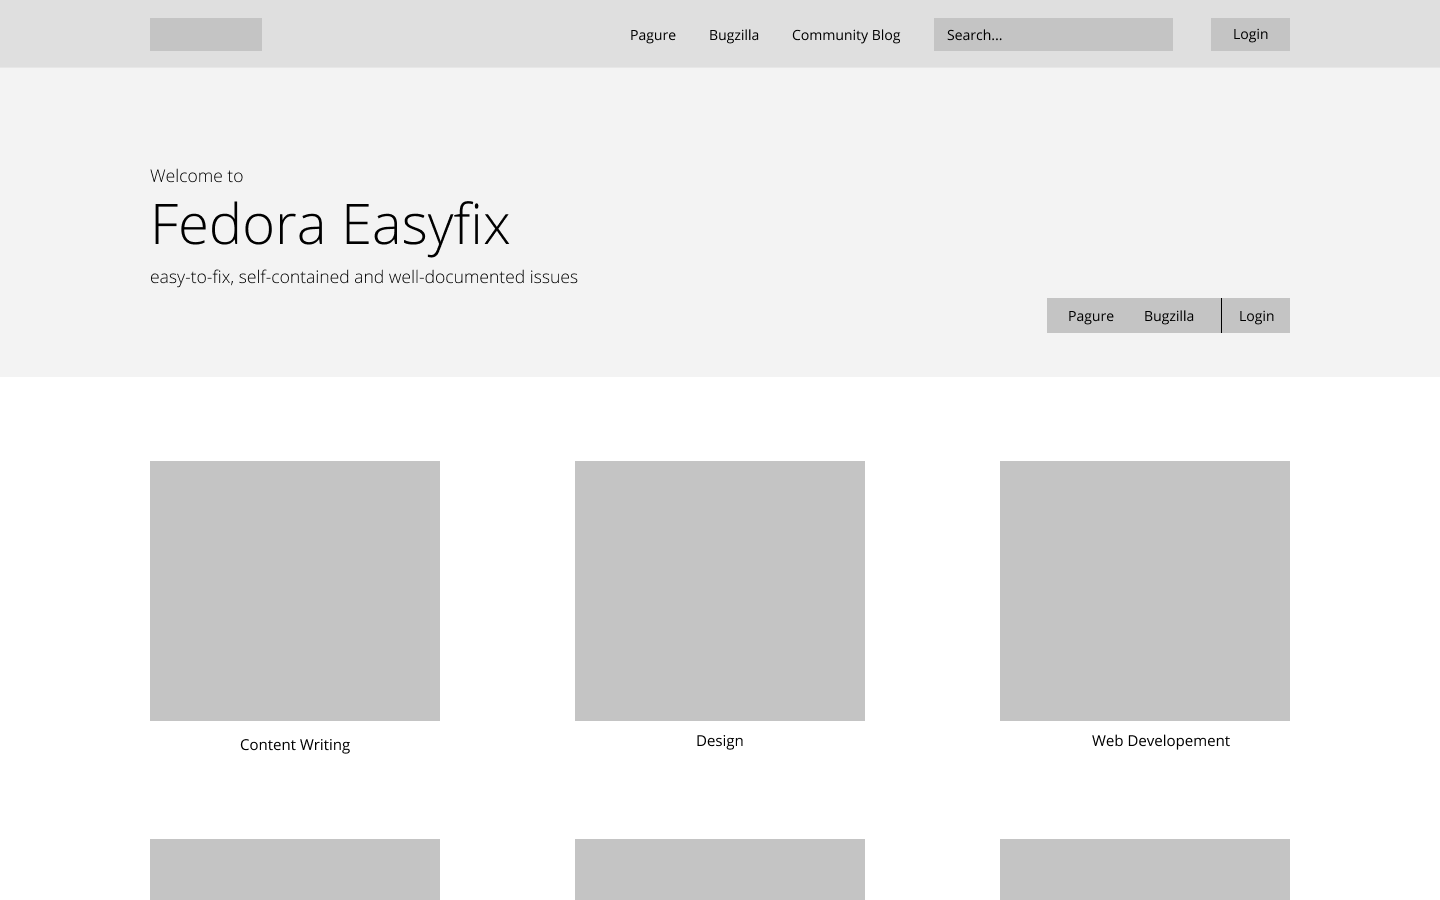Screen dimensions: 1440x900
Task: Click the Login button in the header
Action: (x=1250, y=34)
